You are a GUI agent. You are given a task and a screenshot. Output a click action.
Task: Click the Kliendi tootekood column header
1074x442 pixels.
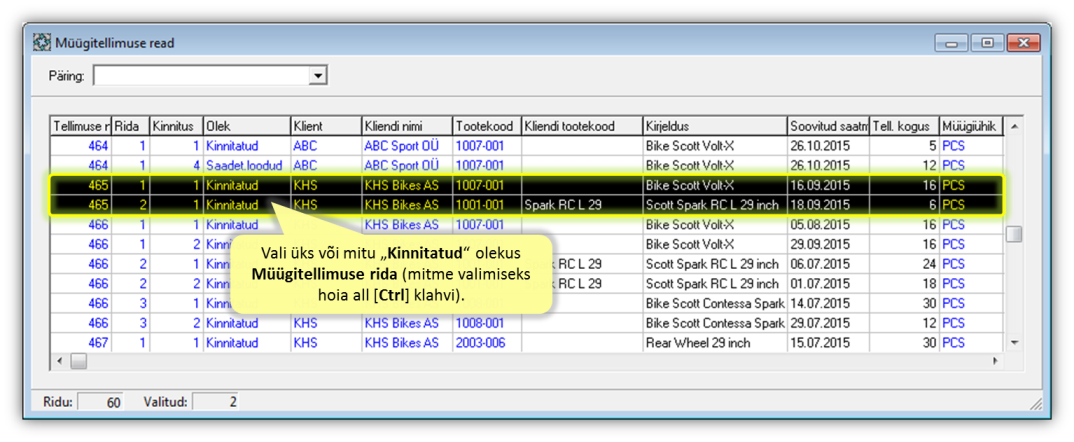pos(582,127)
